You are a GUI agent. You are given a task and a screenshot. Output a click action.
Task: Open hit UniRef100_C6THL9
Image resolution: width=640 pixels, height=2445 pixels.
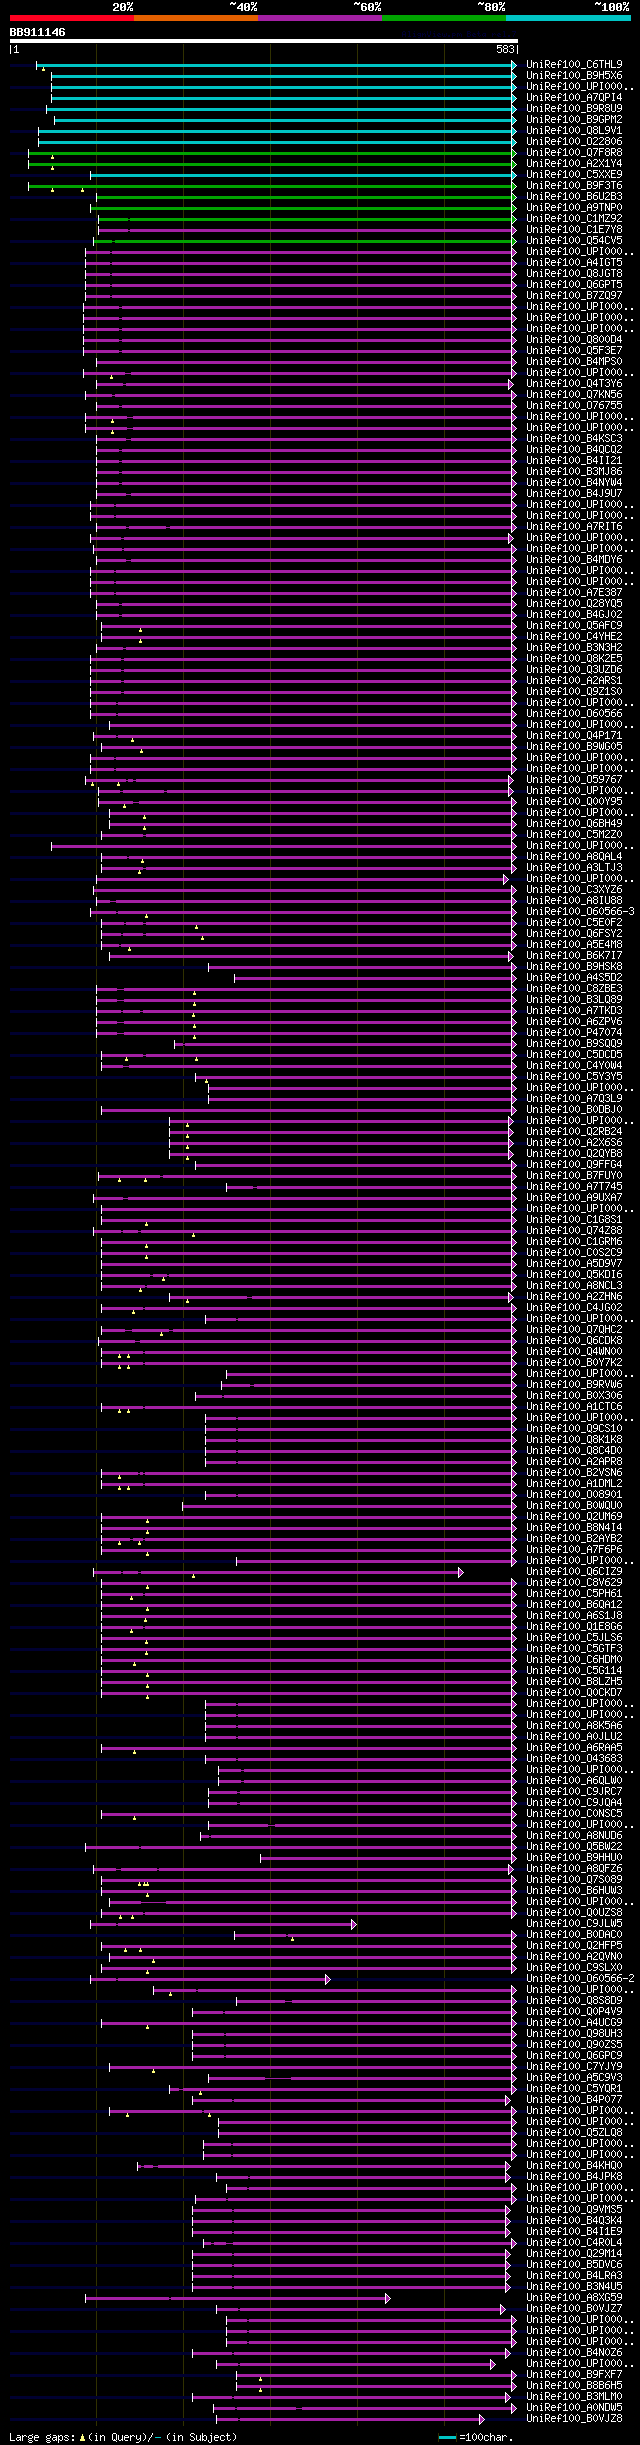pos(574,65)
